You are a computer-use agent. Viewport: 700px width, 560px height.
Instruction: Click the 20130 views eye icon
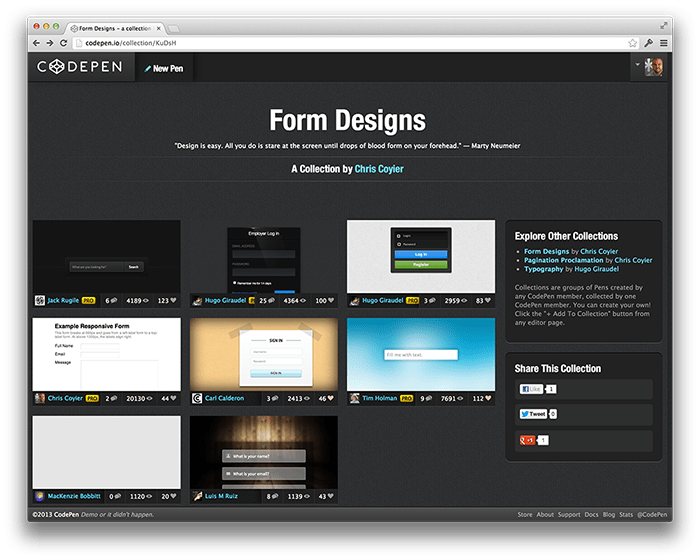tap(149, 398)
